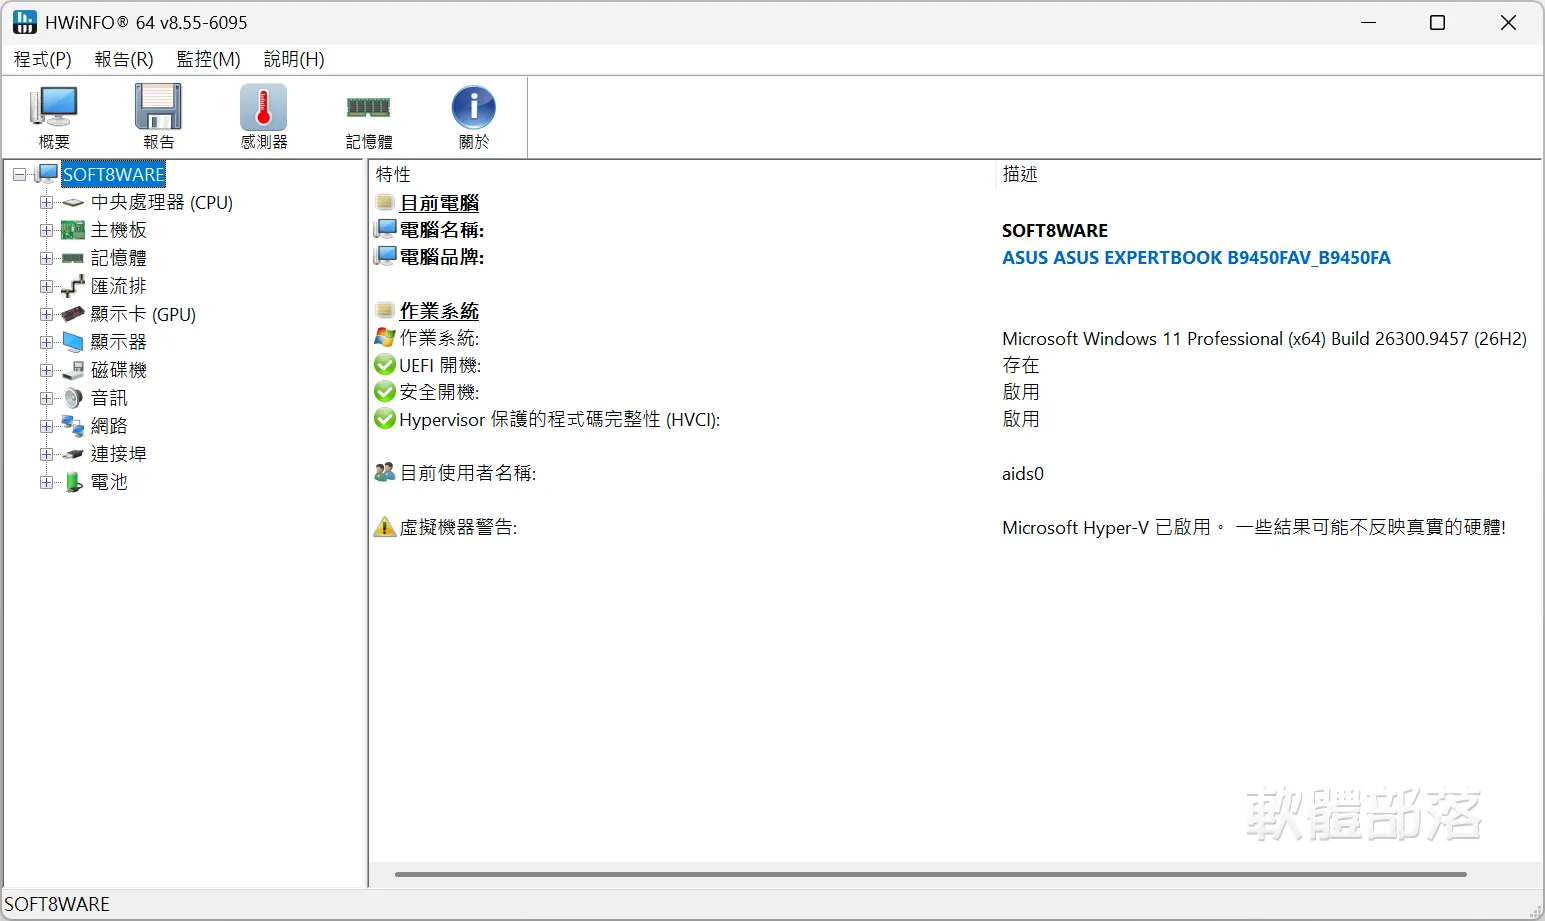This screenshot has height=921, width=1545.
Task: Launch the 記憶體 memory module icon
Action: [368, 107]
